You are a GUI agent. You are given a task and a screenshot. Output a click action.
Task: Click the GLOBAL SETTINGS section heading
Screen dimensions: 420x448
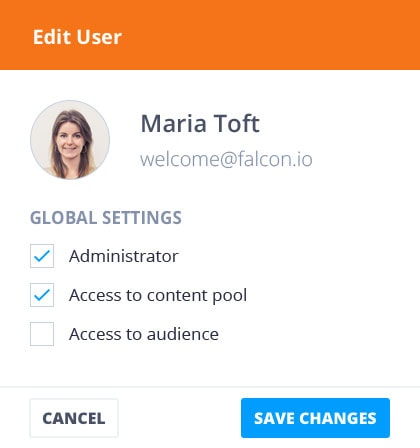[106, 218]
